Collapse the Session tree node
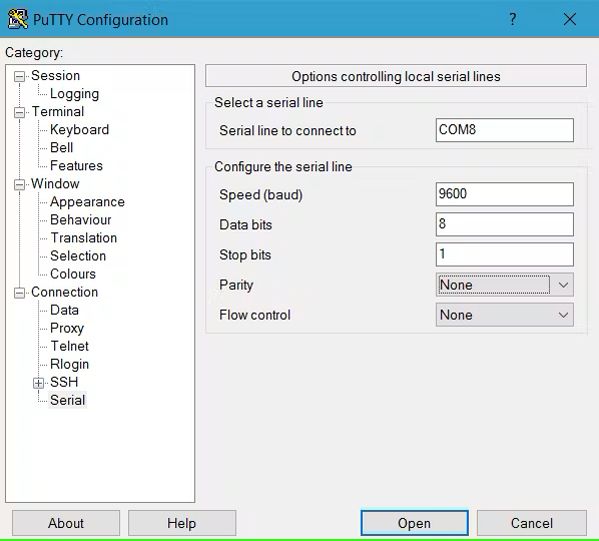 click(x=19, y=76)
